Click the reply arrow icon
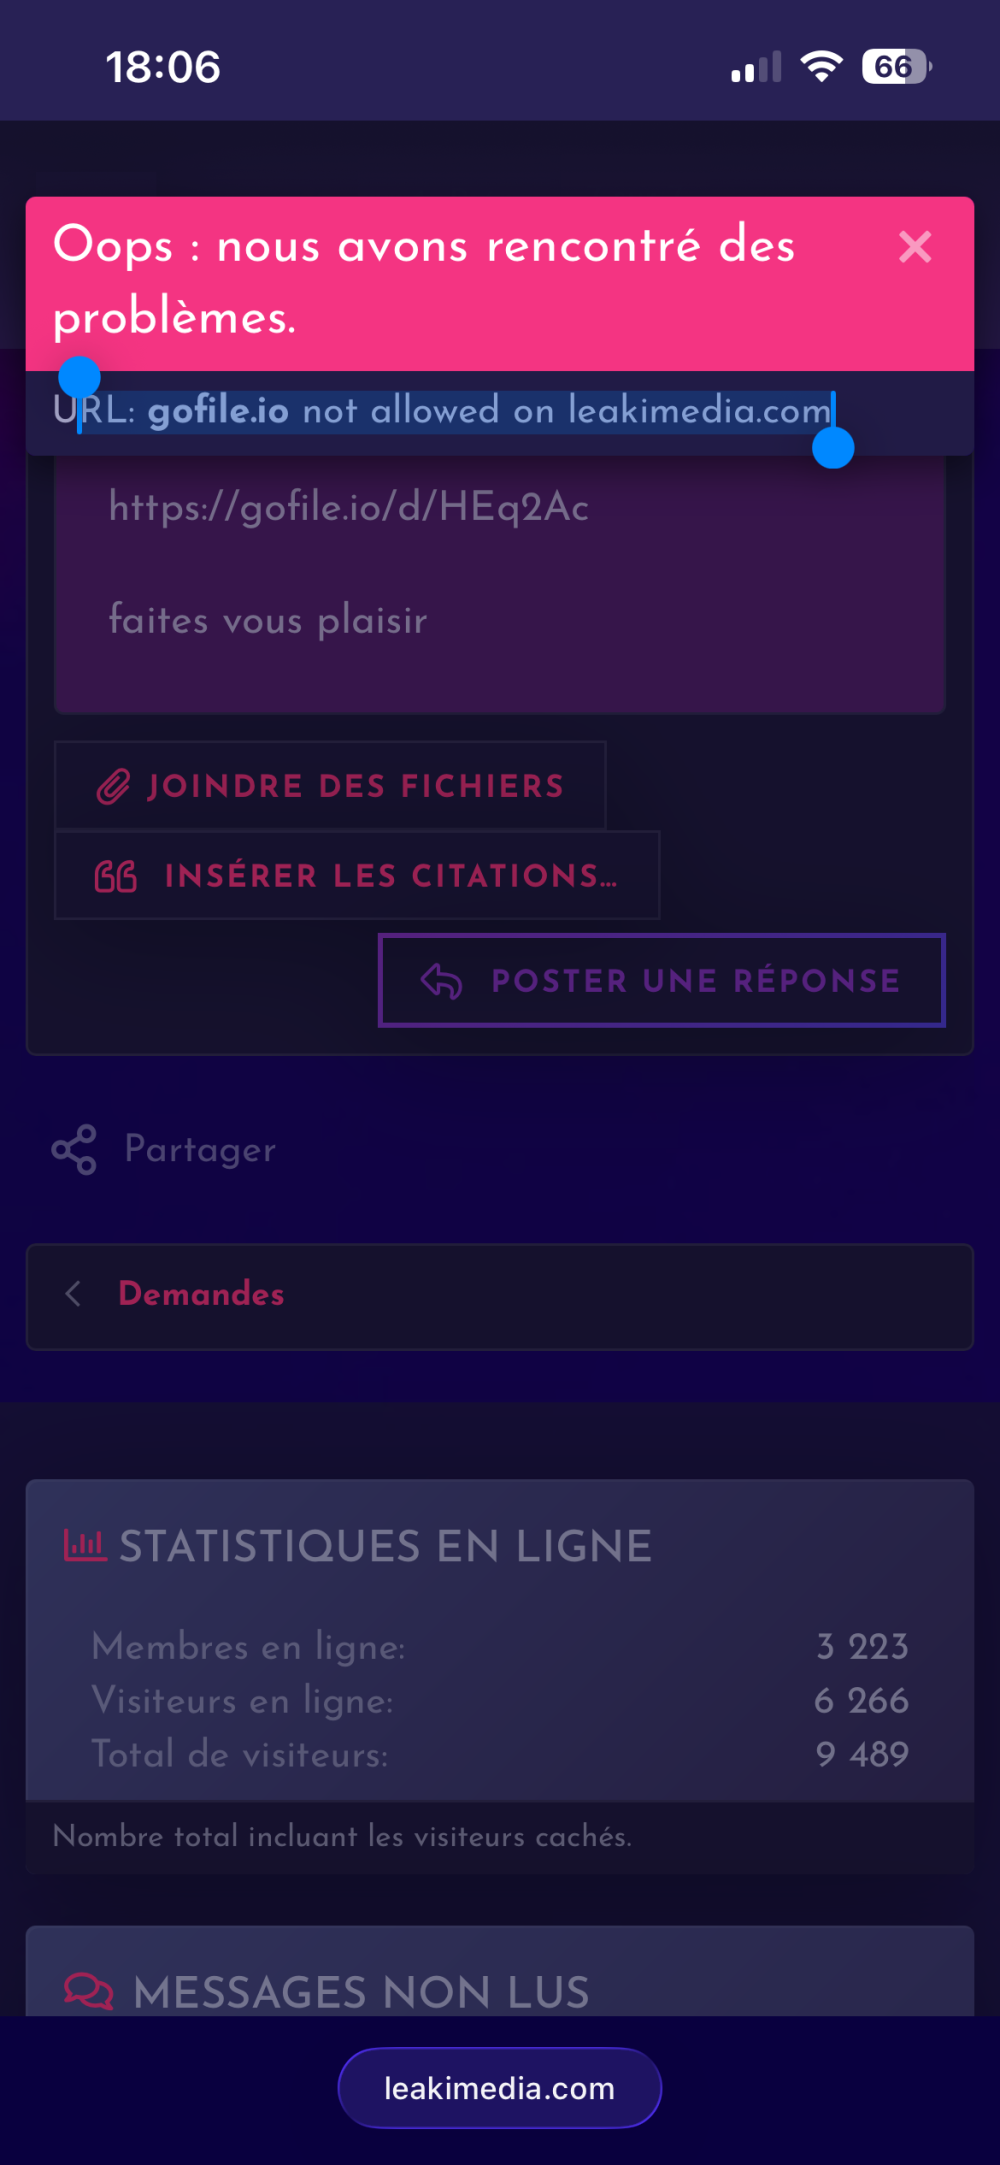This screenshot has width=1000, height=2165. click(x=441, y=981)
